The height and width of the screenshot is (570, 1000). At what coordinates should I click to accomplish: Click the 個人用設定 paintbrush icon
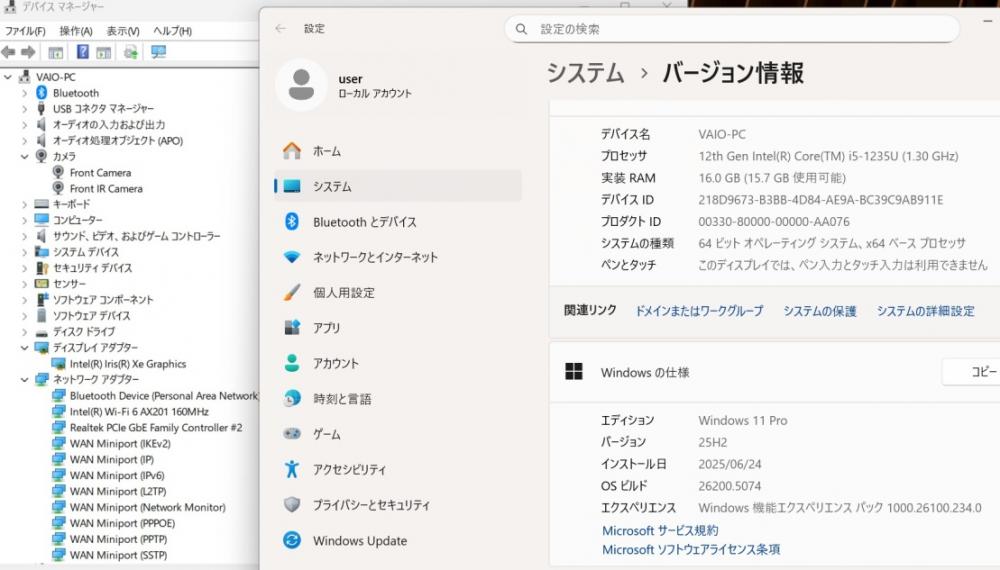(x=292, y=293)
